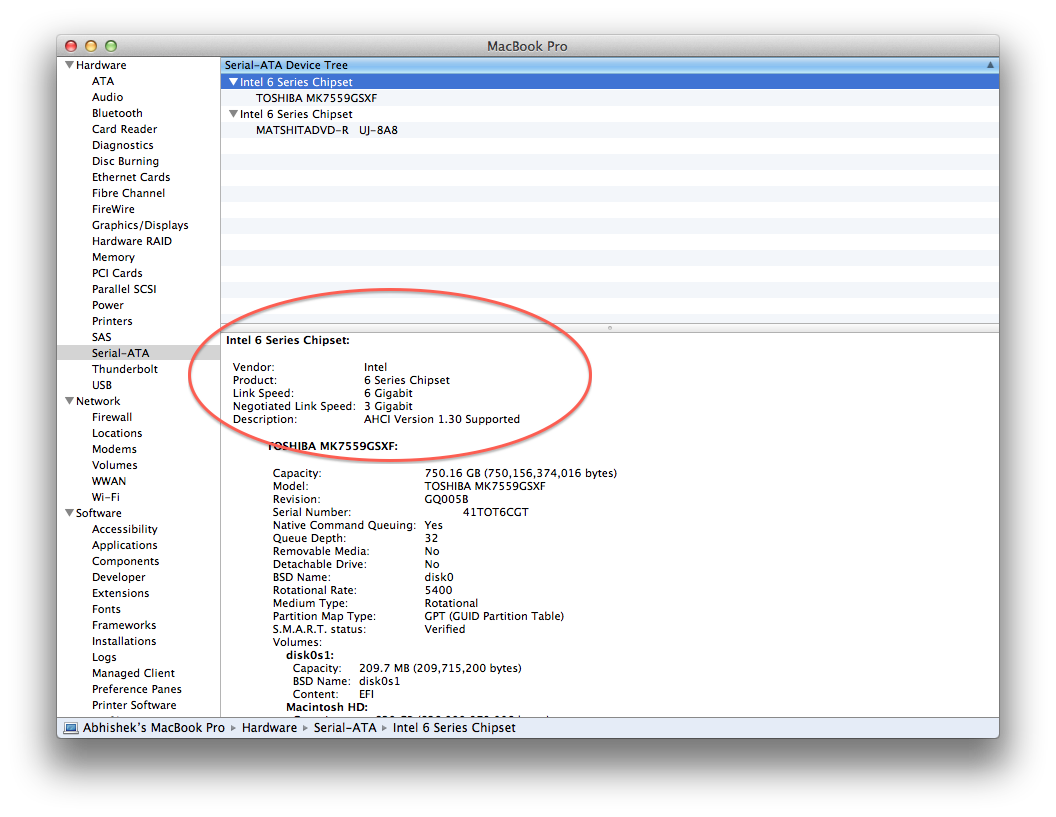The width and height of the screenshot is (1056, 817).
Task: Click Abhishek's MacBook Pro in path bar
Action: pyautogui.click(x=154, y=728)
